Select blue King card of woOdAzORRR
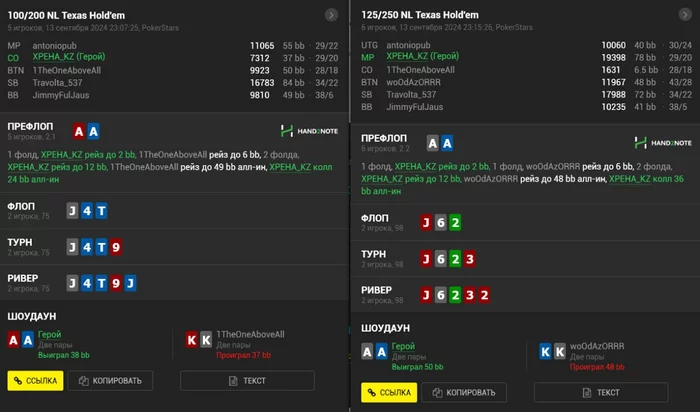Image resolution: width=700 pixels, height=412 pixels. click(x=545, y=351)
